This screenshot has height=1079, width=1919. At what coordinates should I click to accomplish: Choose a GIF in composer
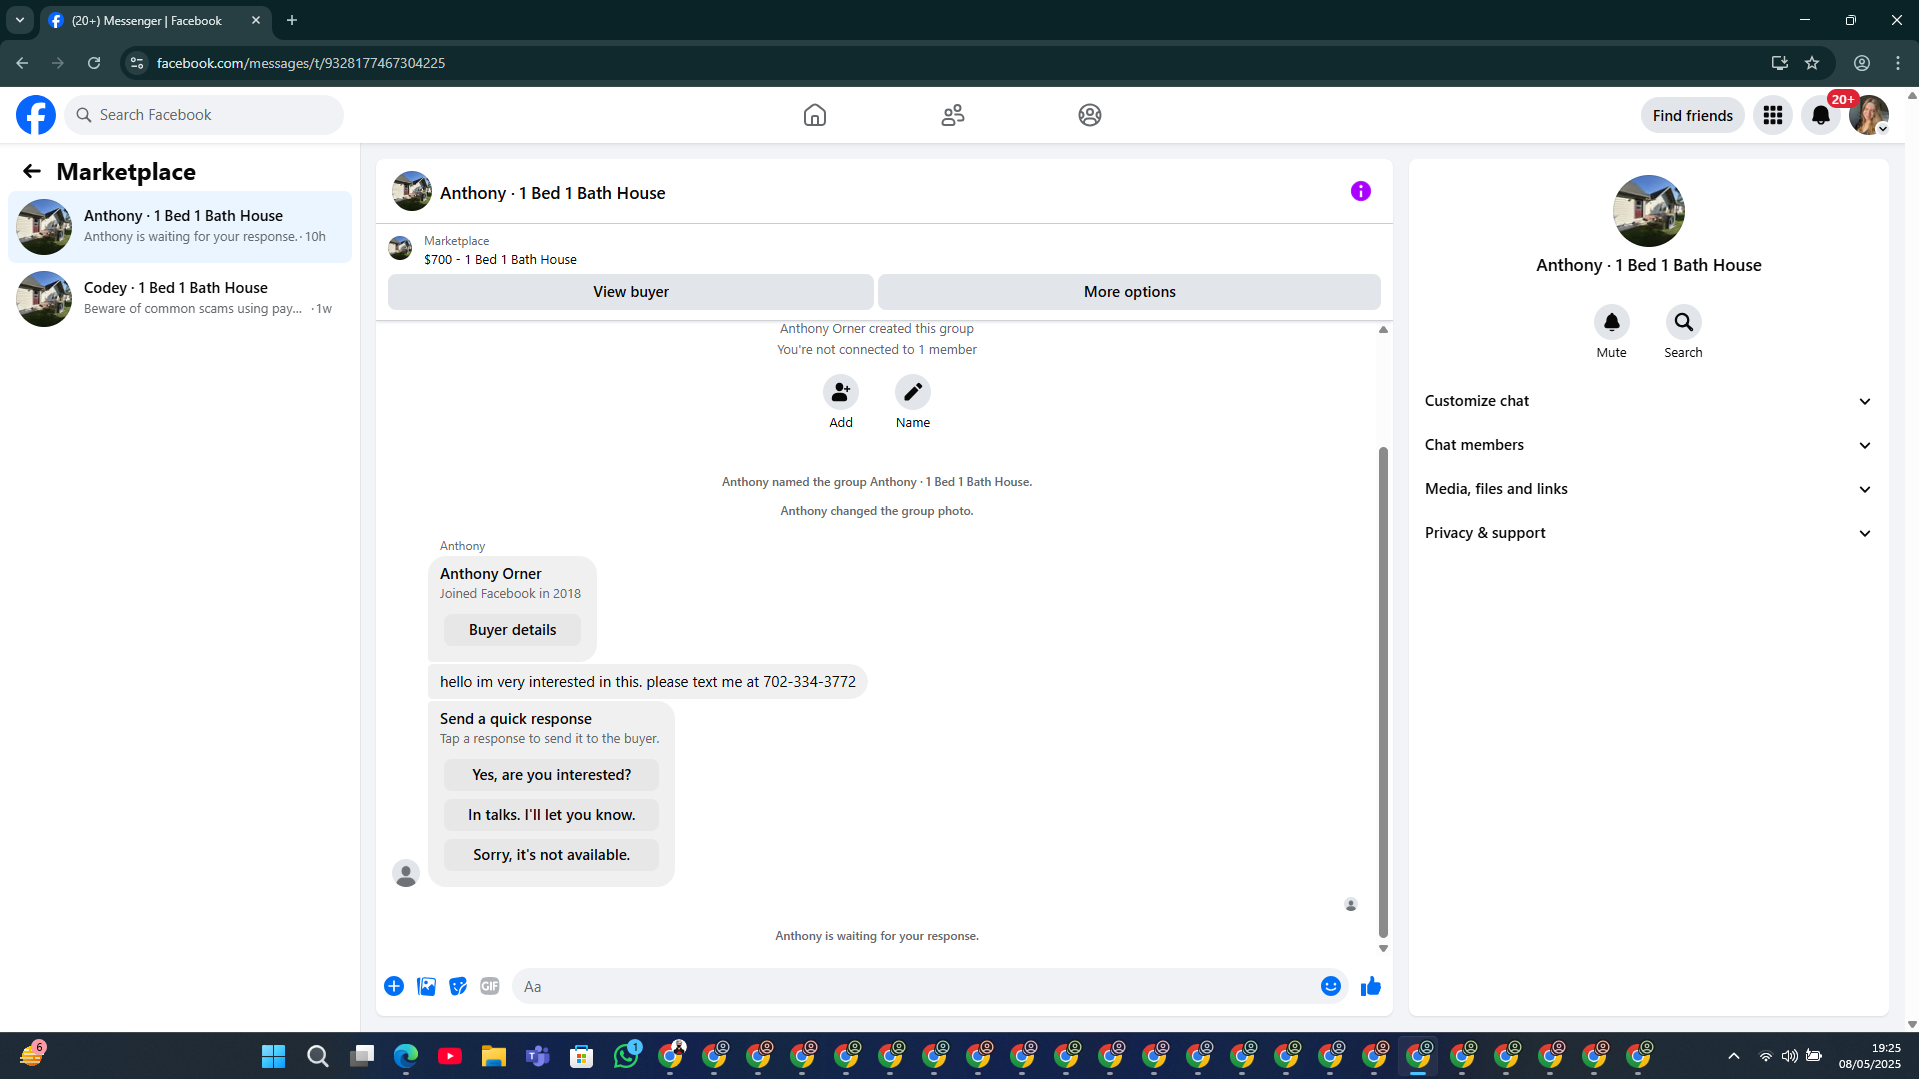point(490,986)
